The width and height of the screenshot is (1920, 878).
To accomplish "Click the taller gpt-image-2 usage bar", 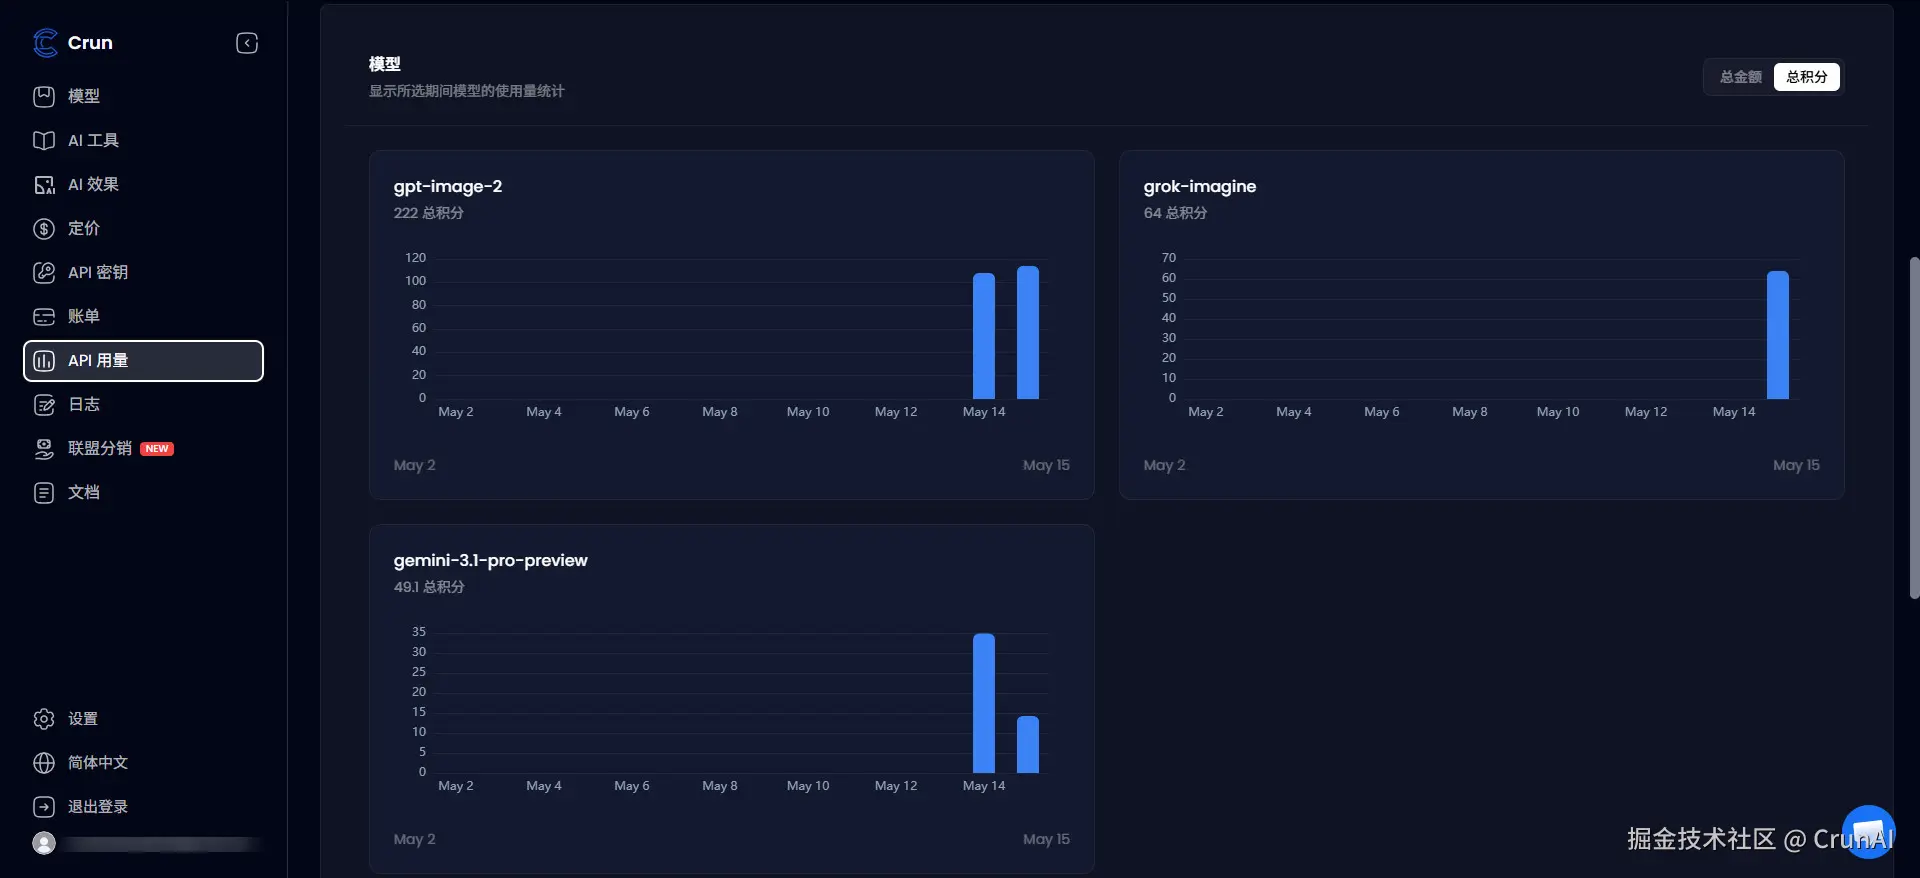I will pyautogui.click(x=1028, y=333).
